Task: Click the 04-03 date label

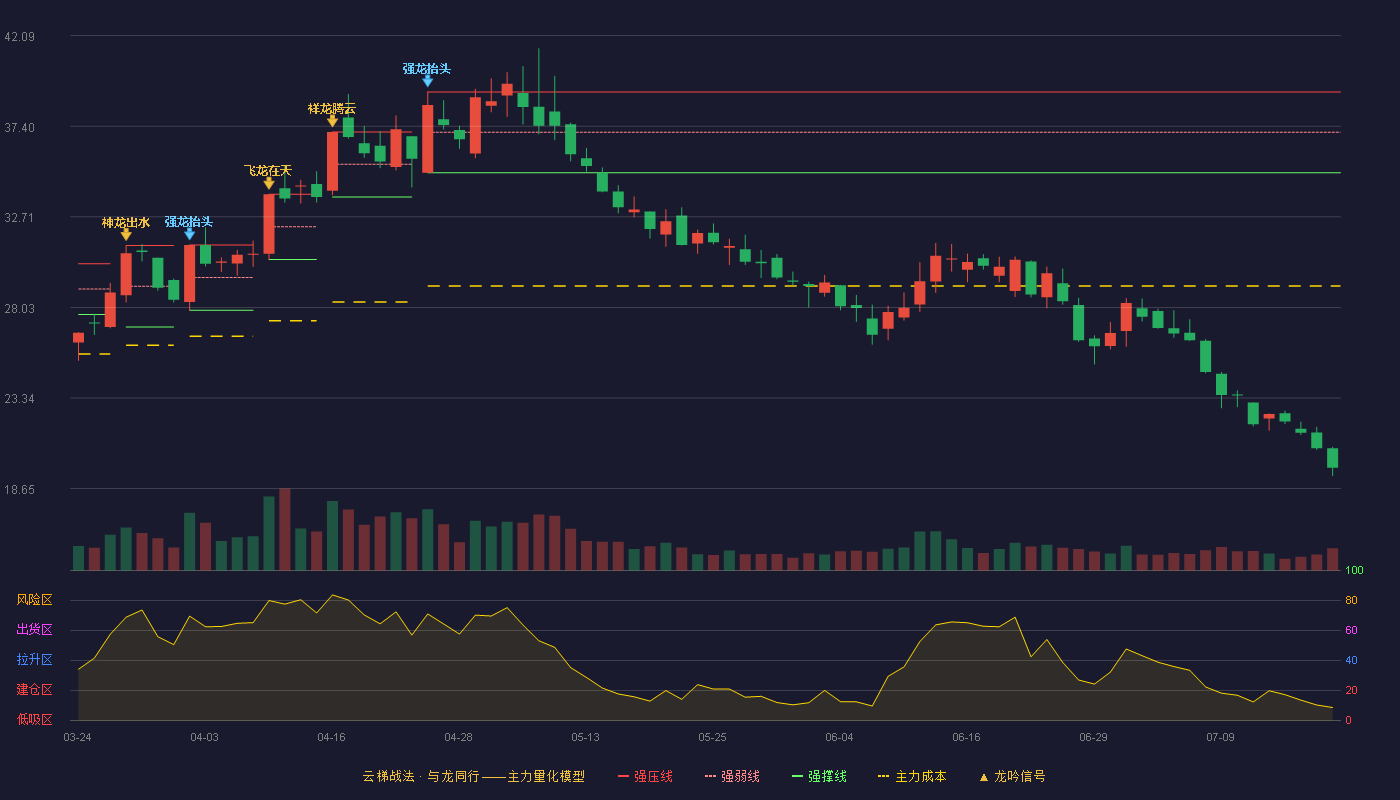Action: [x=204, y=737]
